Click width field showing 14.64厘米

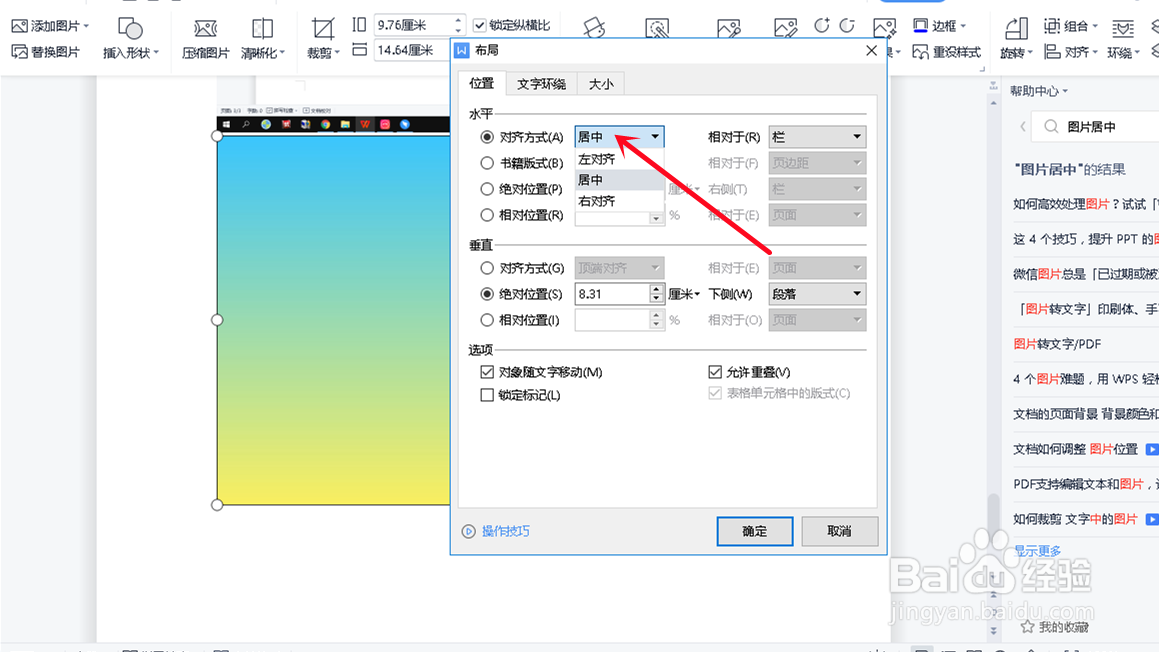413,50
